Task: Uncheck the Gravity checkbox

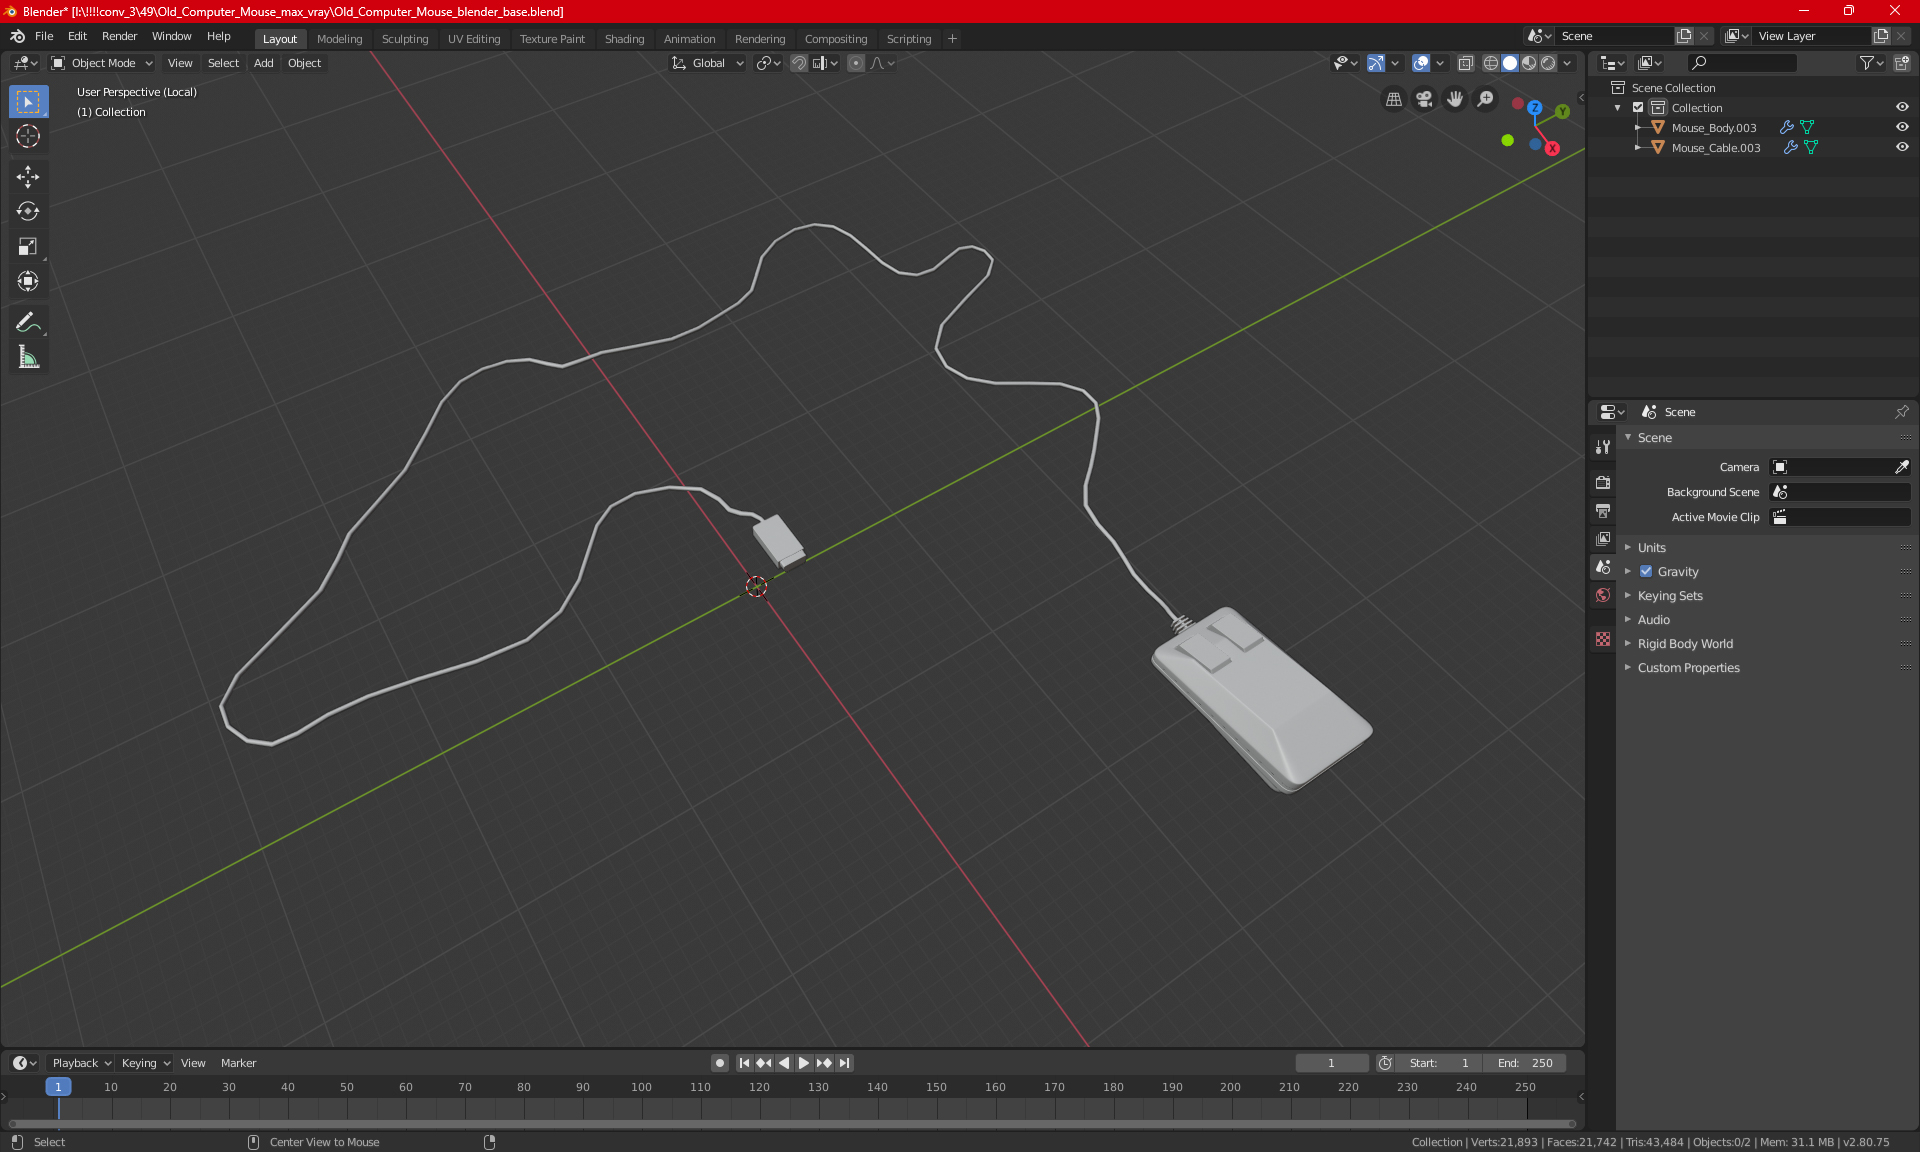Action: [1646, 571]
